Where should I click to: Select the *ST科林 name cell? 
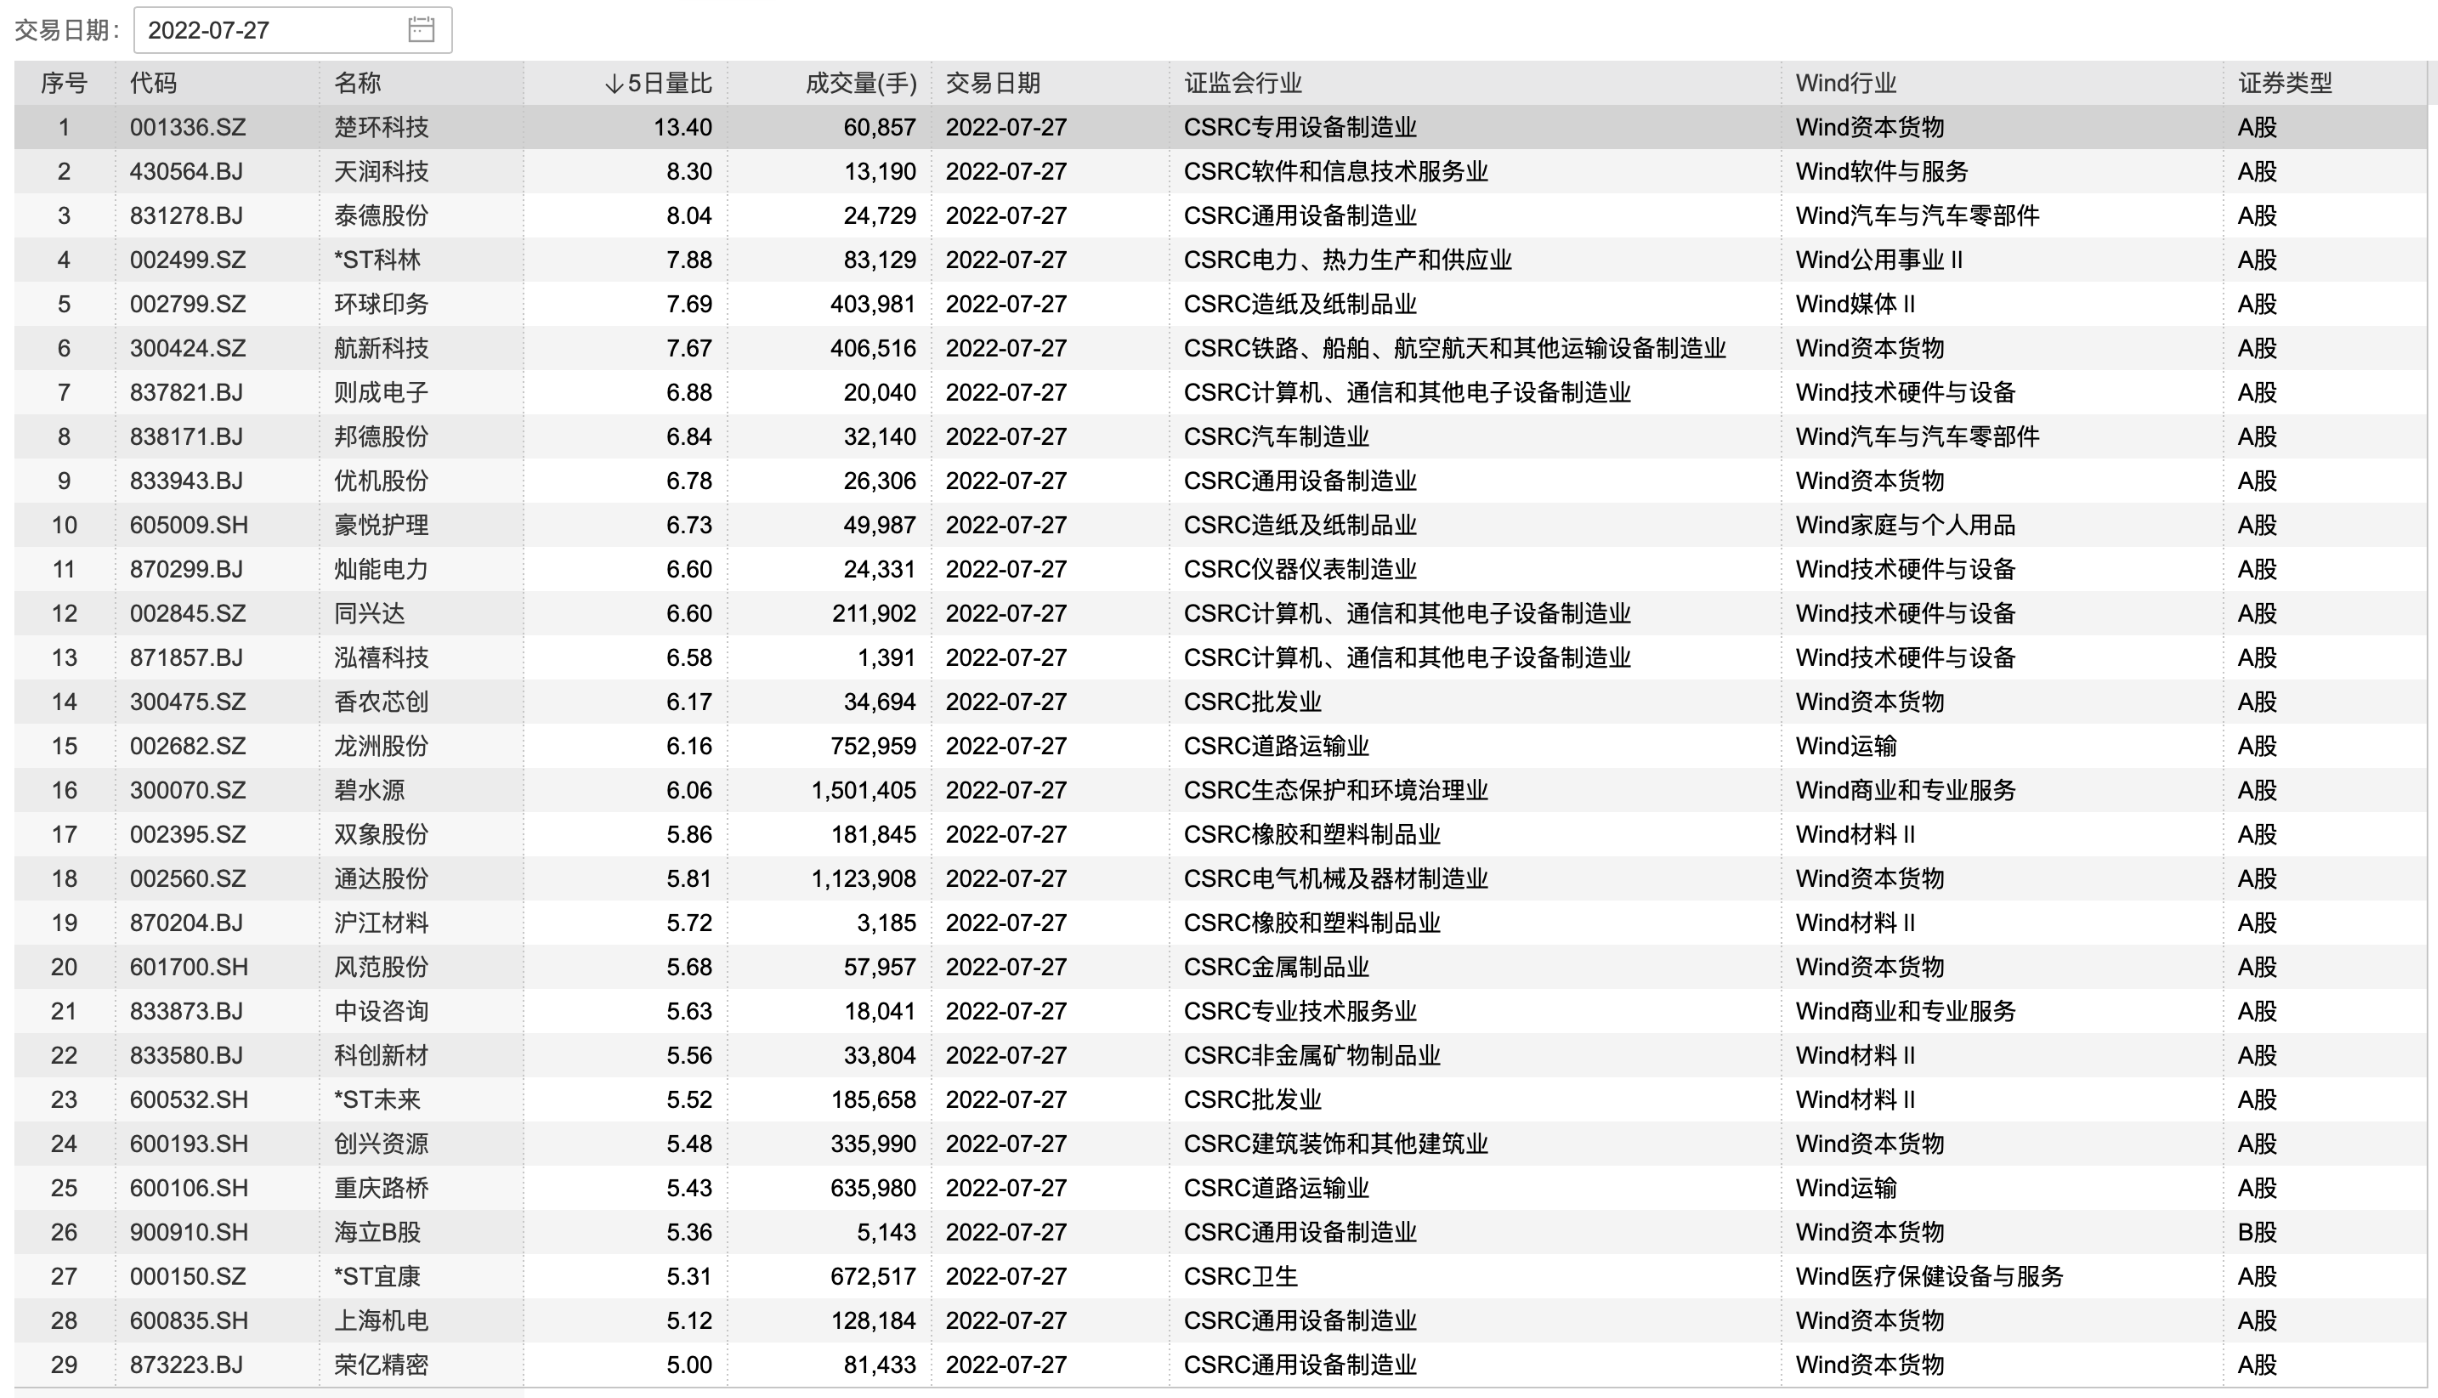377,260
